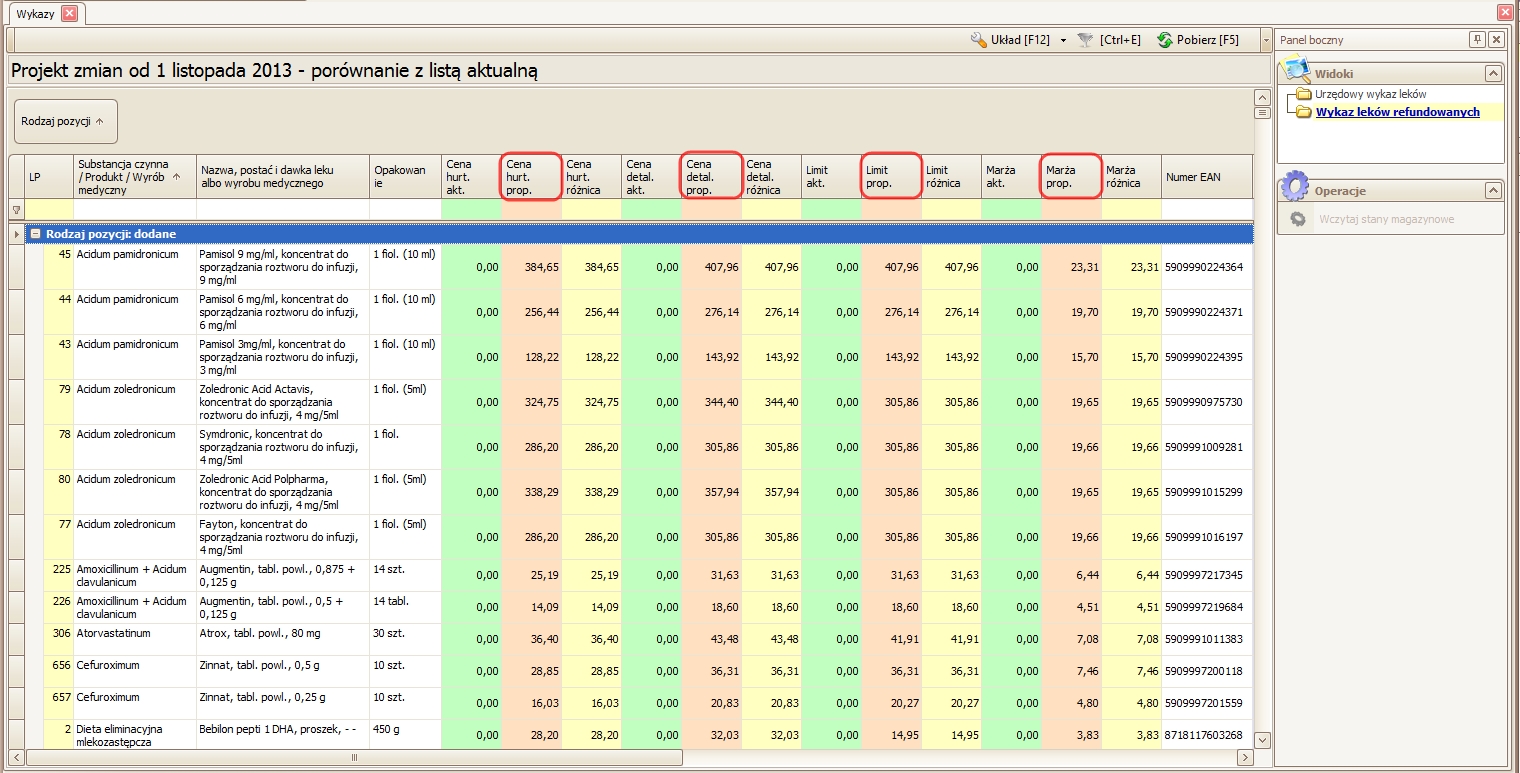Click the green Pobierz refresh icon
The height and width of the screenshot is (773, 1520).
(x=1164, y=40)
